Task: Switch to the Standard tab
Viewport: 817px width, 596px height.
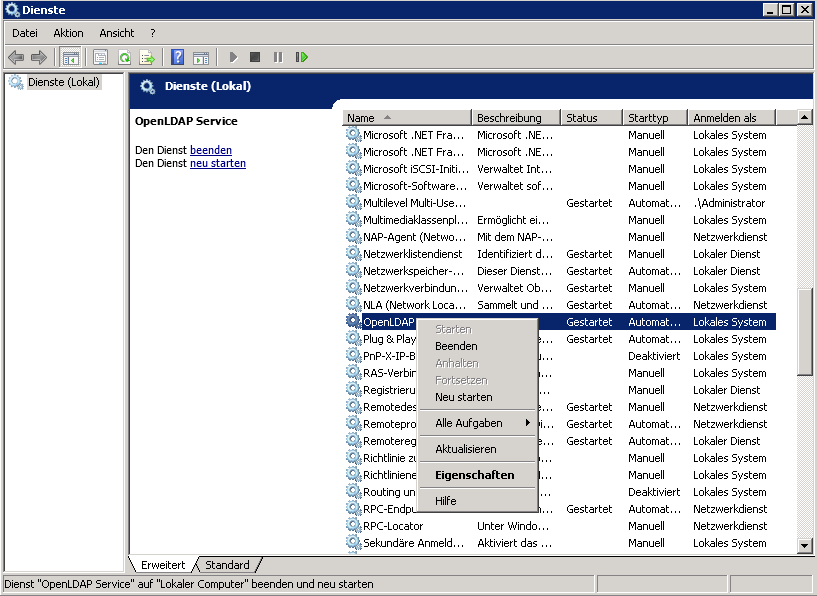Action: [x=227, y=564]
